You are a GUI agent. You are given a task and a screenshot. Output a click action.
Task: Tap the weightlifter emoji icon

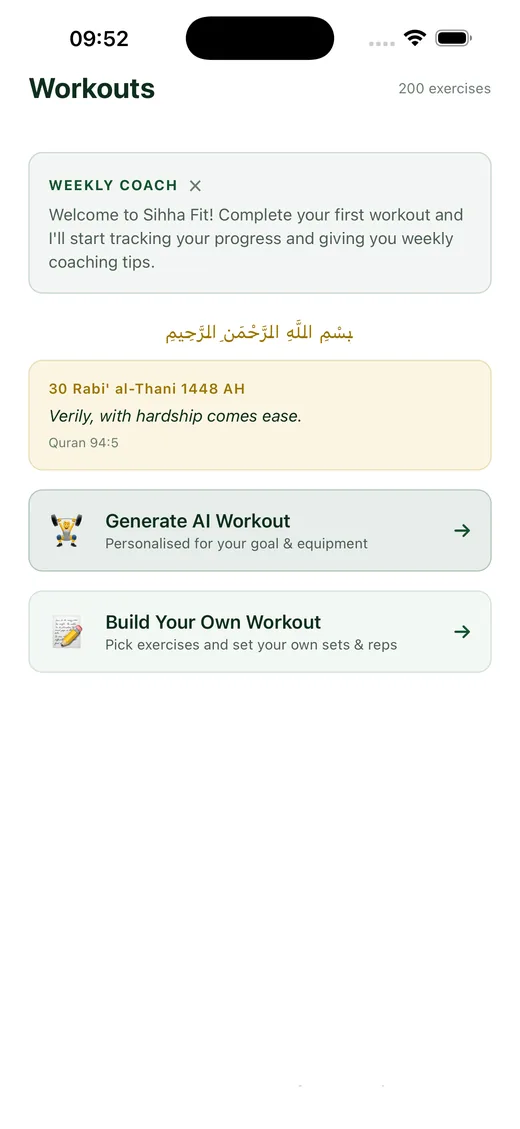(x=67, y=531)
